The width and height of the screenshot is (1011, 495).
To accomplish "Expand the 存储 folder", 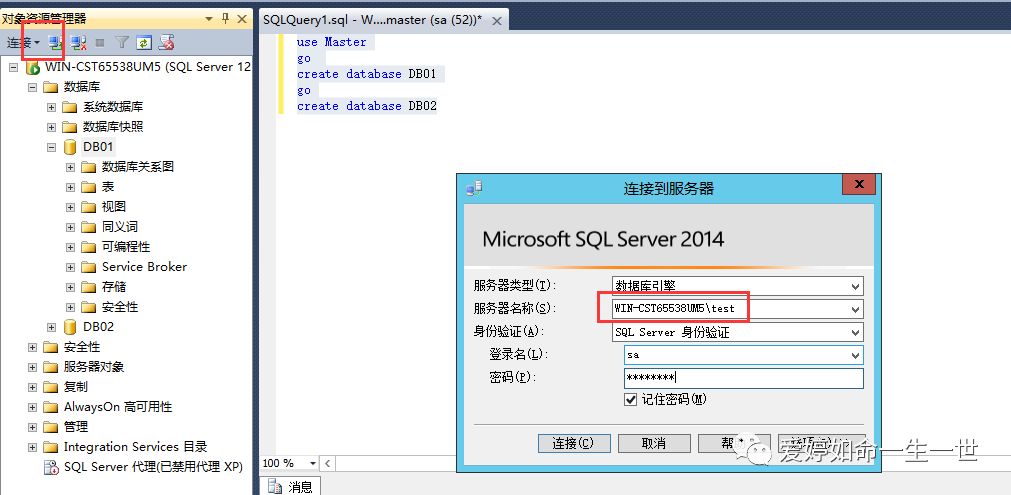I will 70,287.
